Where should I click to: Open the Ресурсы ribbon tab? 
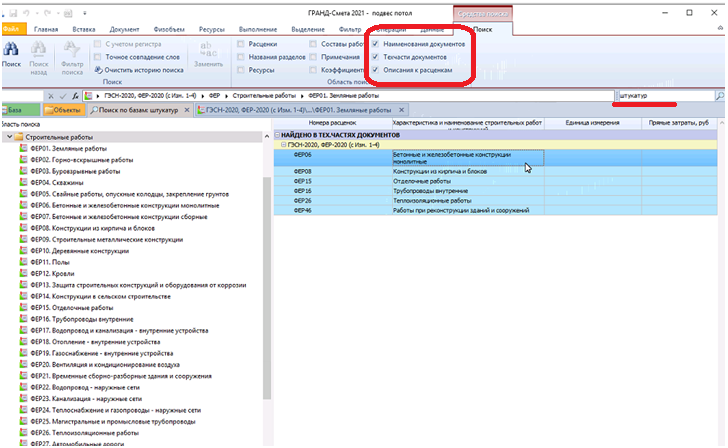pyautogui.click(x=212, y=29)
